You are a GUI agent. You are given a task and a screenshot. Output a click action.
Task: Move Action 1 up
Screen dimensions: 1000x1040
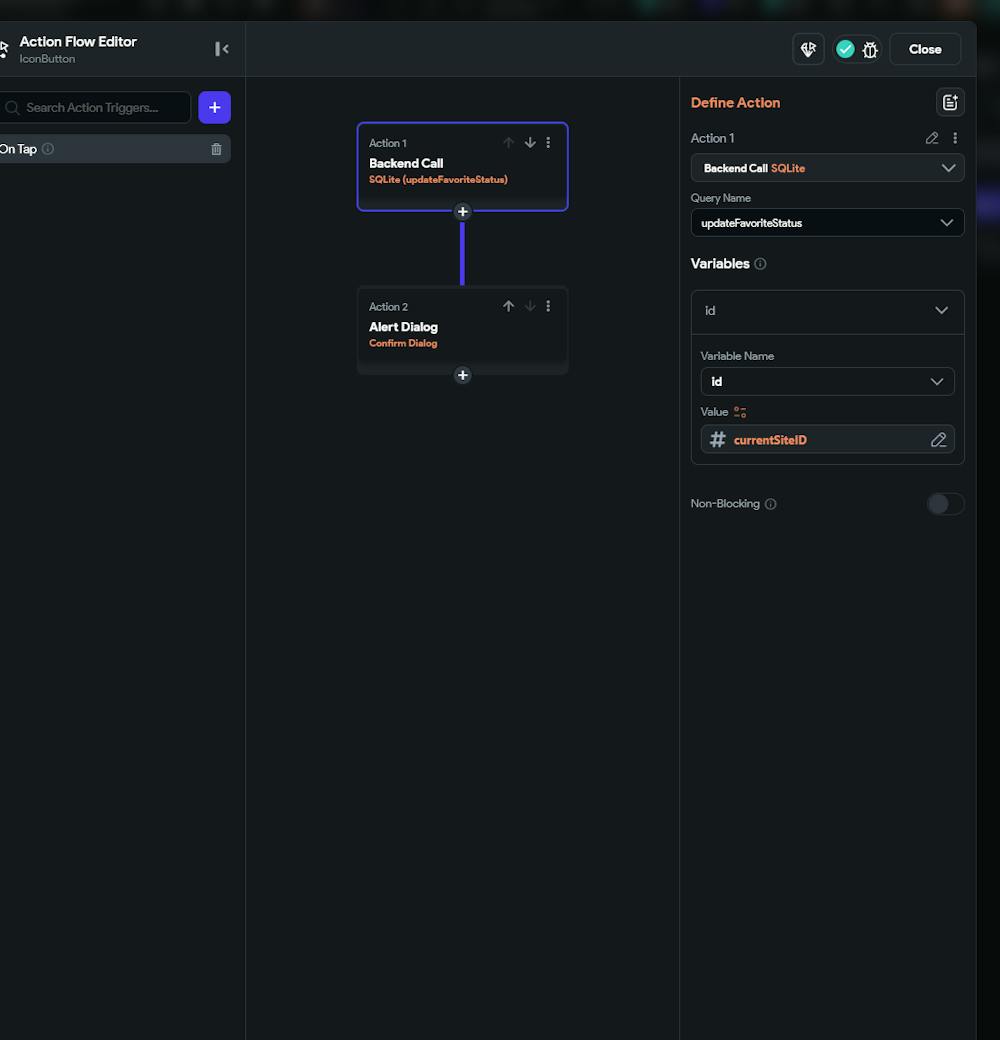pyautogui.click(x=509, y=143)
